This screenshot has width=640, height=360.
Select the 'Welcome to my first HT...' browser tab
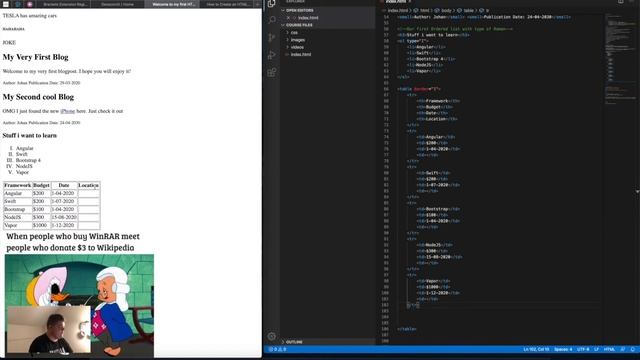[x=173, y=4]
